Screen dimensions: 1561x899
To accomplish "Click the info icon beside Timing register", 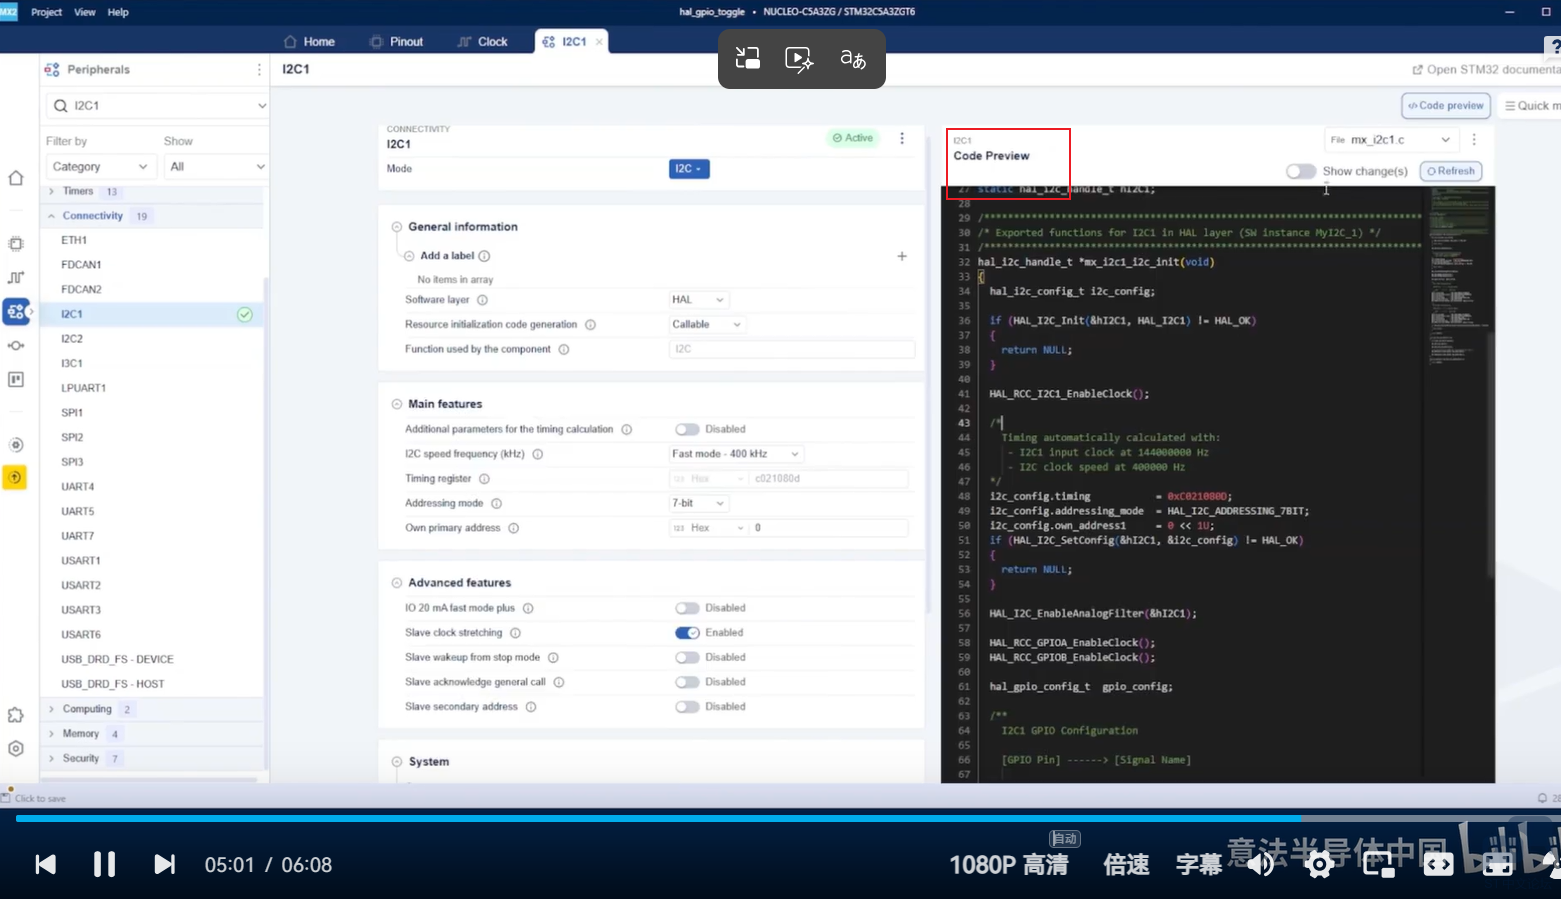I will 484,479.
